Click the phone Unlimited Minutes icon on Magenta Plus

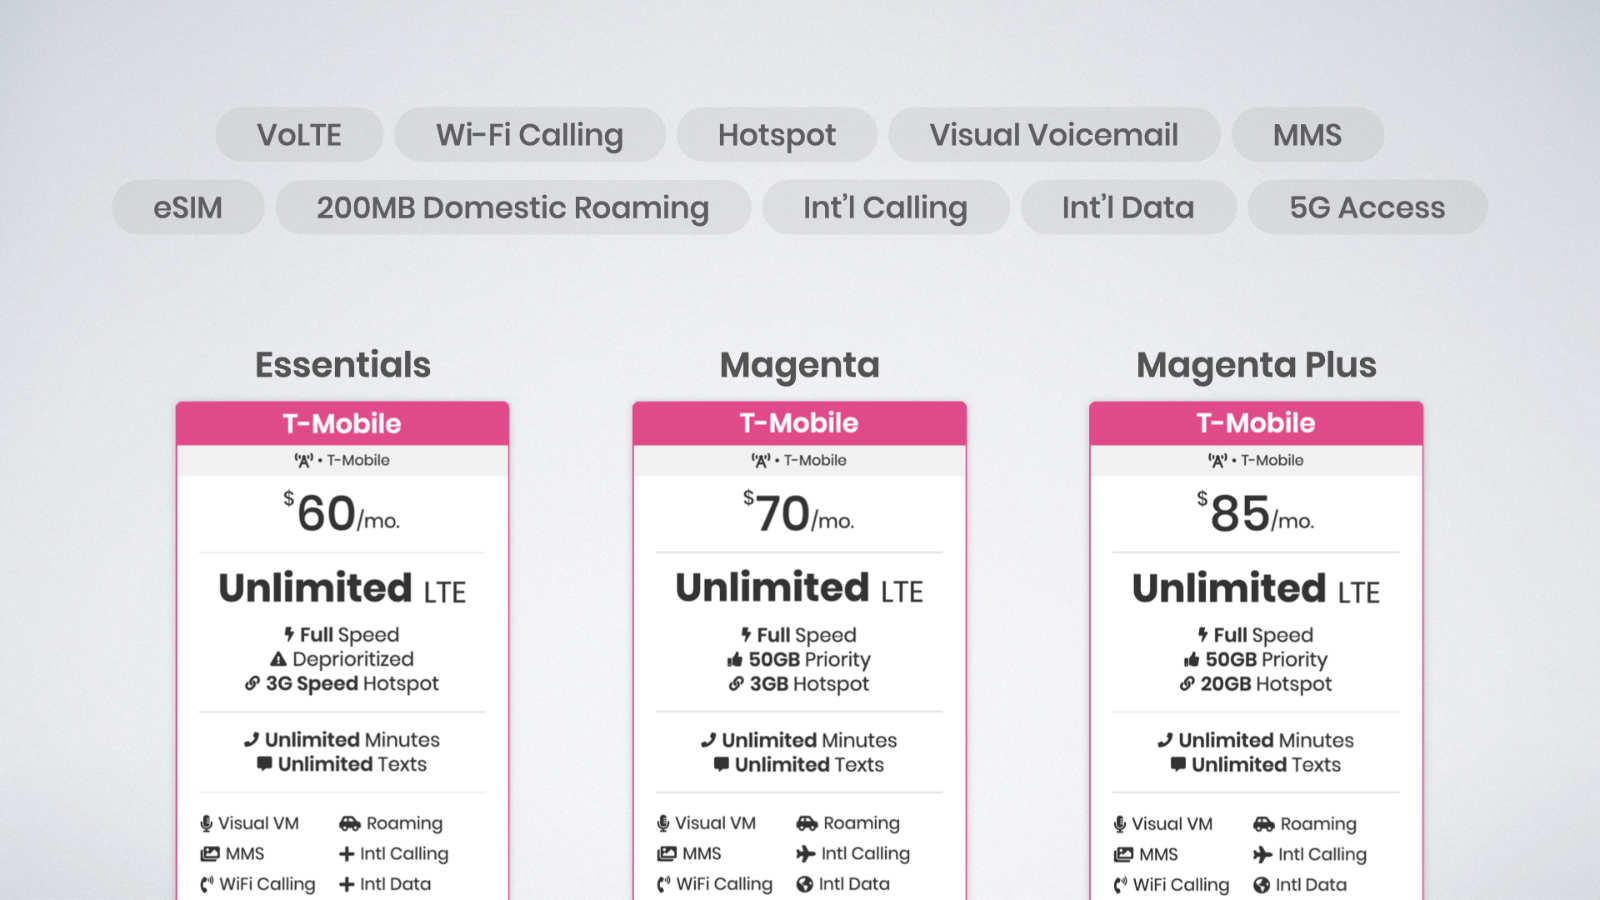[1167, 740]
